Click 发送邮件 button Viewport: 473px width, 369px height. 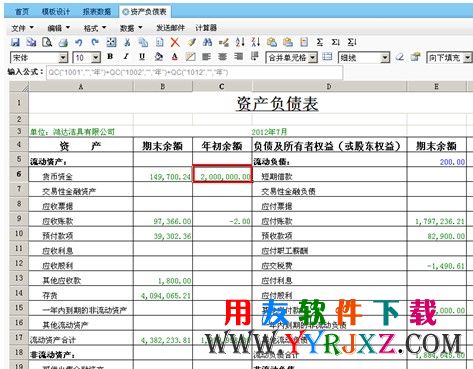pos(170,28)
